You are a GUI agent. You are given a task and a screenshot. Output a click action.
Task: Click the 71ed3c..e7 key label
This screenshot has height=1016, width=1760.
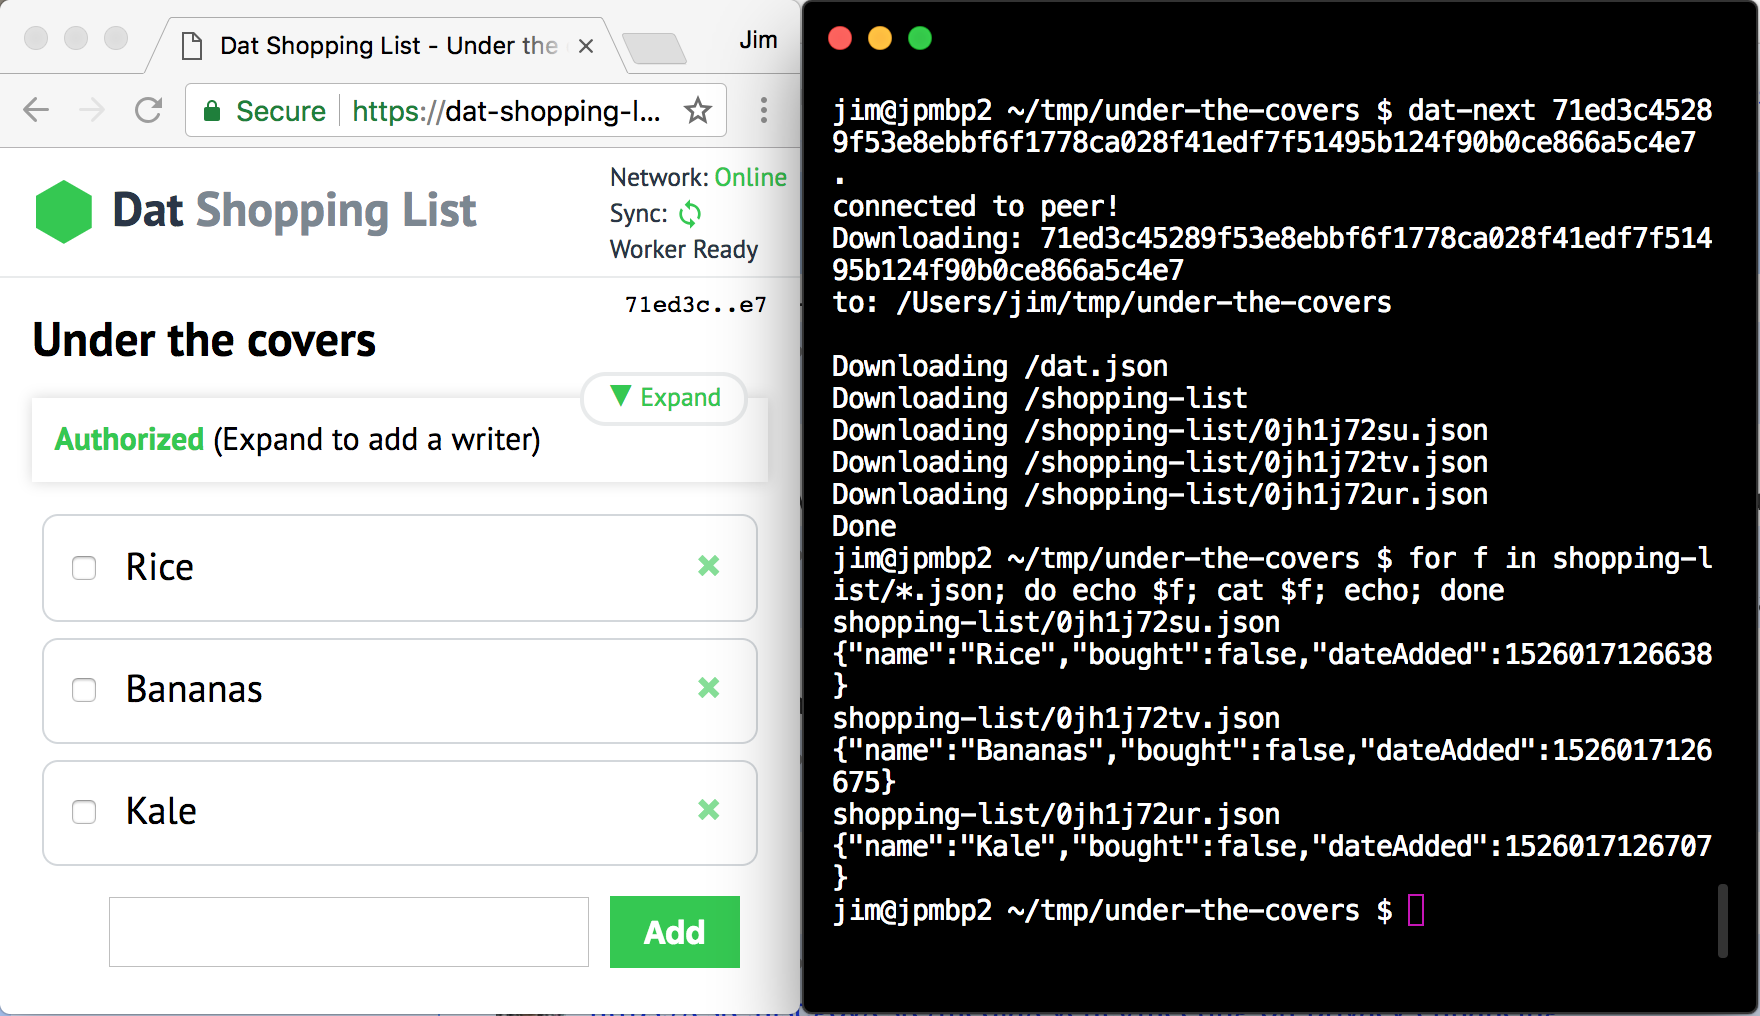coord(696,305)
